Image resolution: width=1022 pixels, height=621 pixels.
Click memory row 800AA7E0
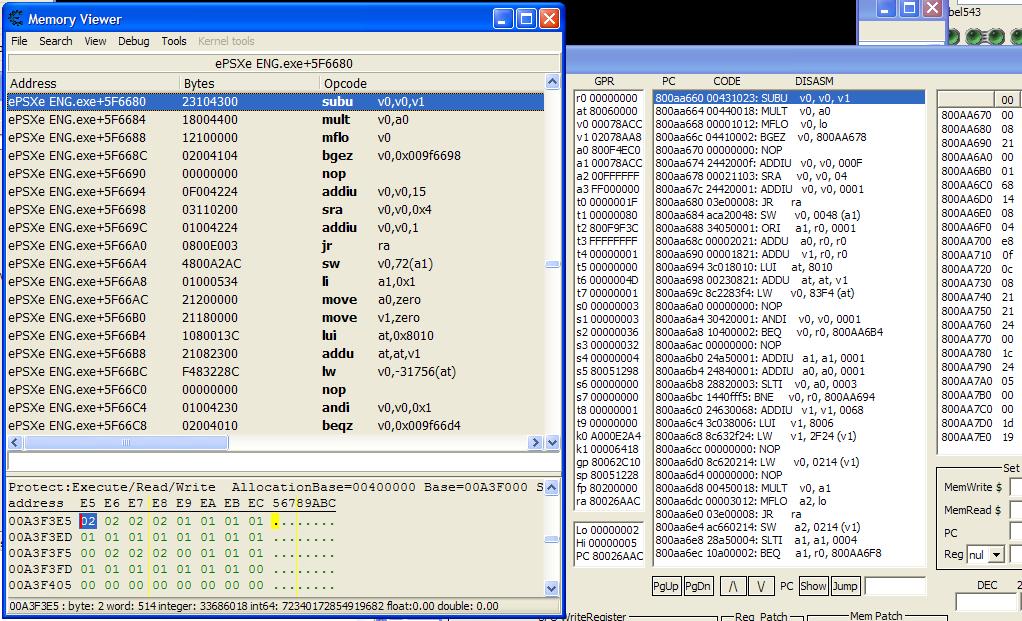tap(966, 437)
